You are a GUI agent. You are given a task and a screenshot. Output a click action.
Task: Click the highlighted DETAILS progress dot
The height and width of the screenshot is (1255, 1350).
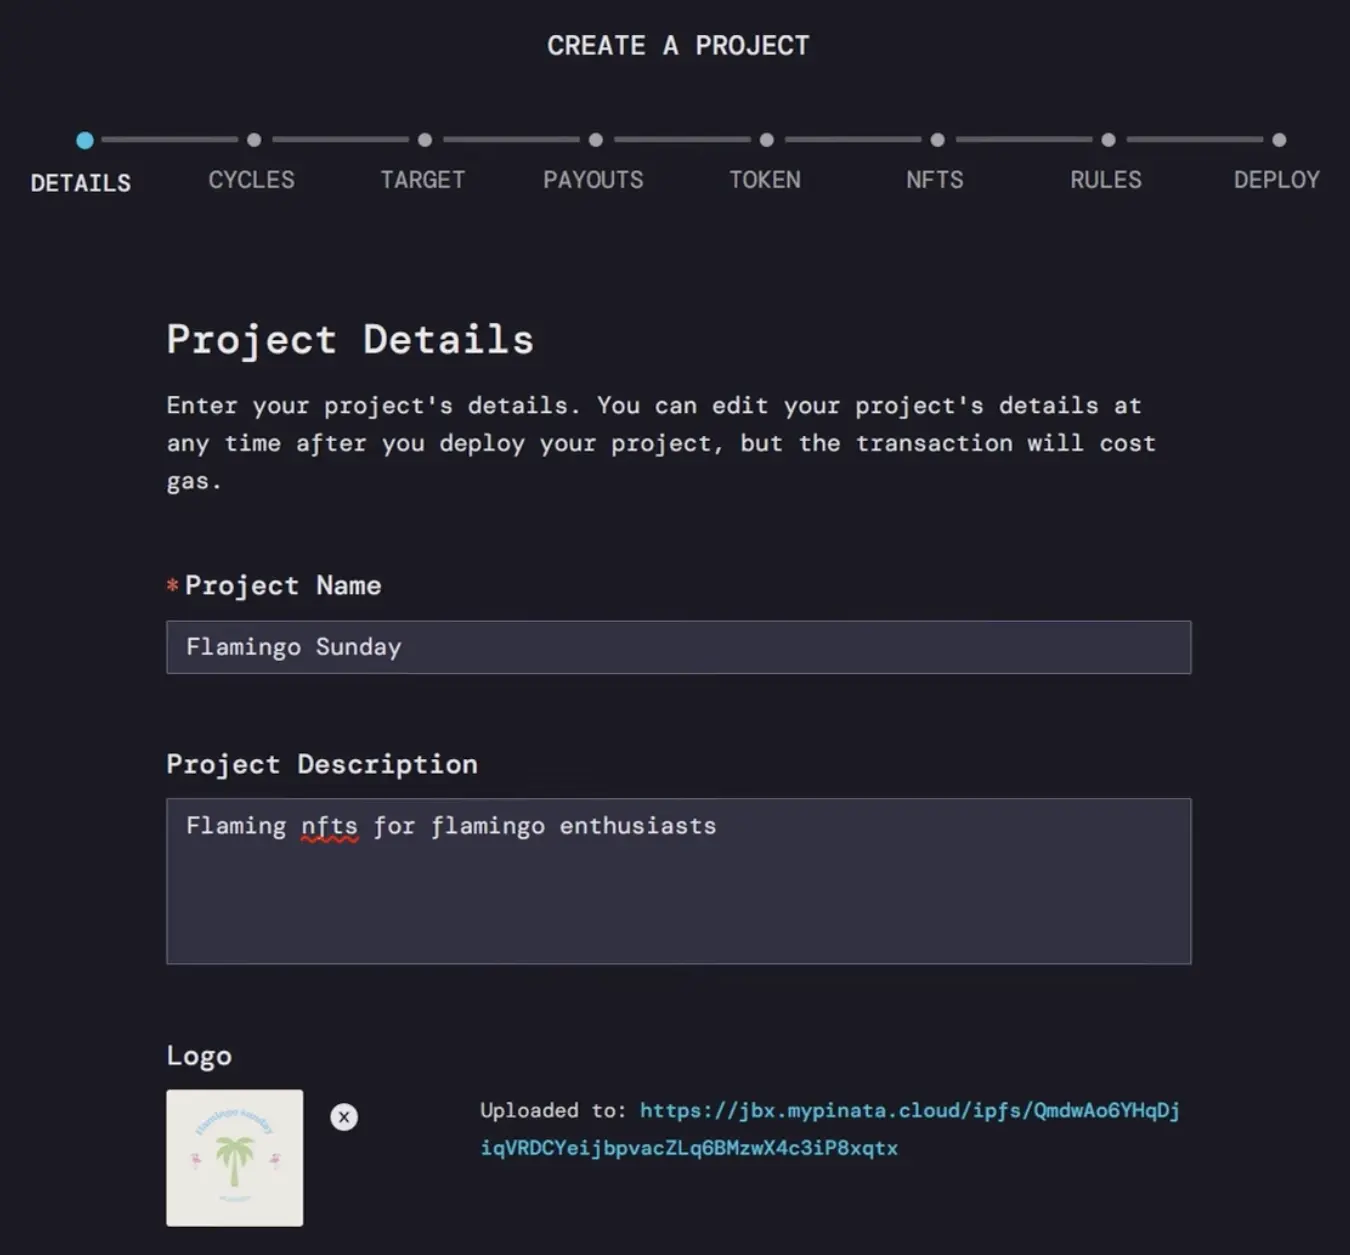(x=85, y=140)
